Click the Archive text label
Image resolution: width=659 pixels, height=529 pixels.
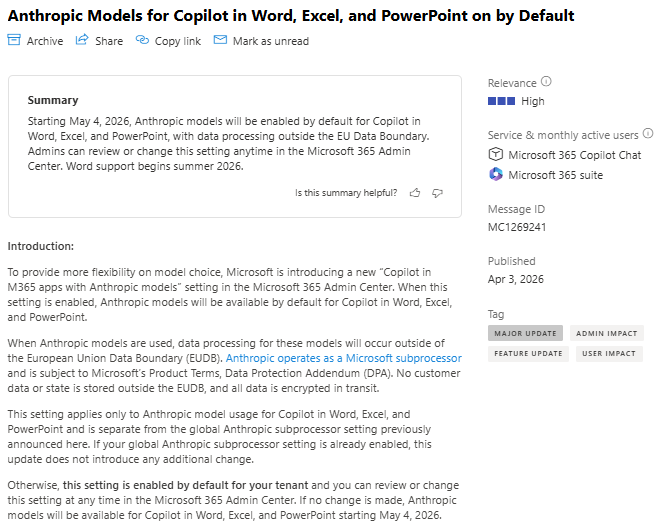pyautogui.click(x=44, y=41)
